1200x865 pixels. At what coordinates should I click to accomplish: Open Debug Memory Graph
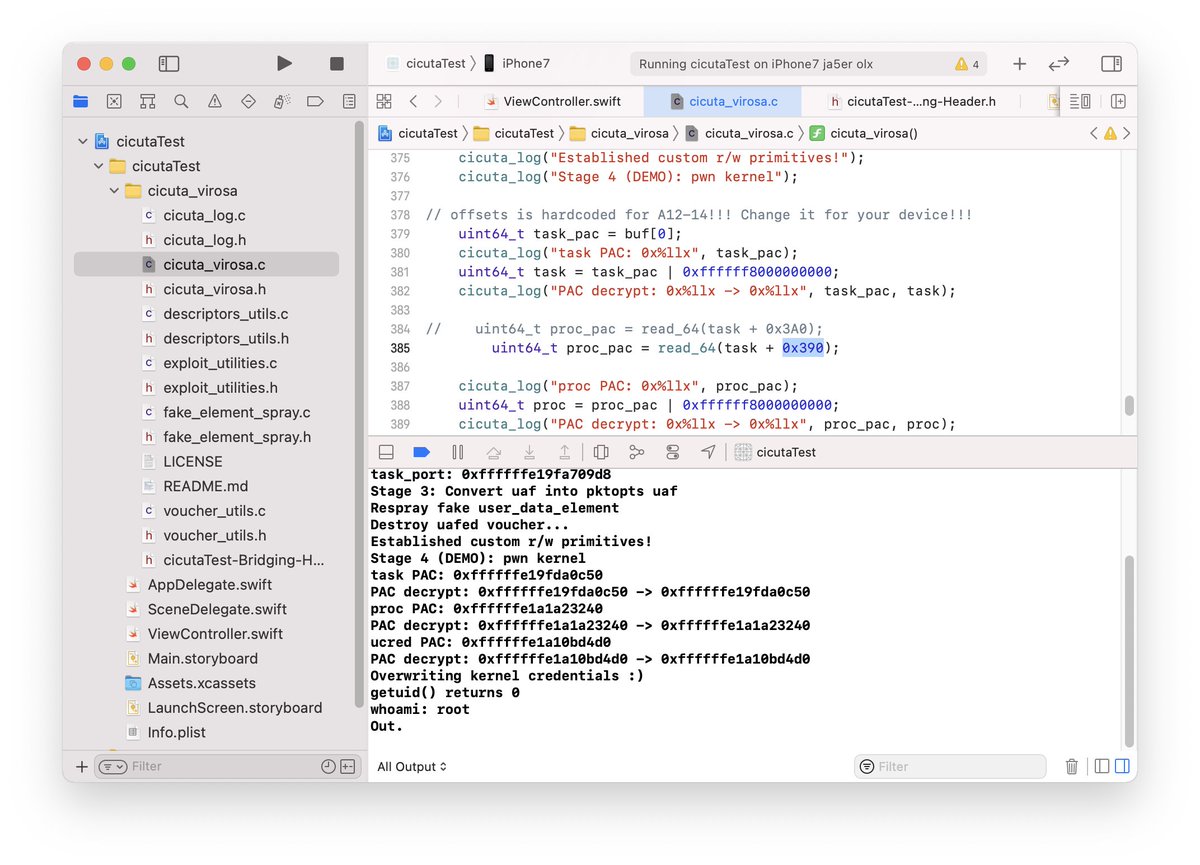[x=636, y=452]
